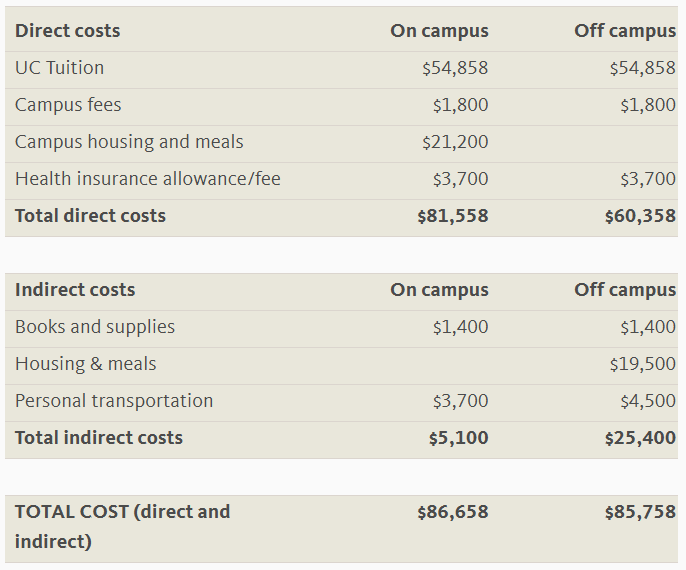This screenshot has height=570, width=686.
Task: Click on-campus total direct costs $81,558
Action: pyautogui.click(x=453, y=216)
